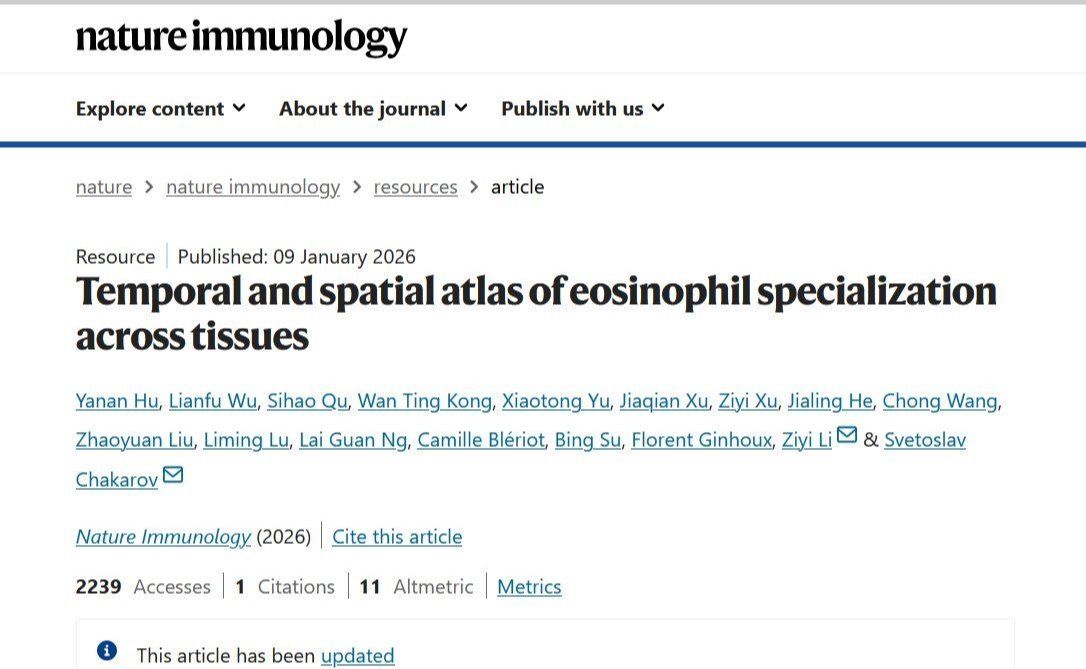This screenshot has width=1086, height=669.
Task: Click the blue info icon in the update notice
Action: 107,652
